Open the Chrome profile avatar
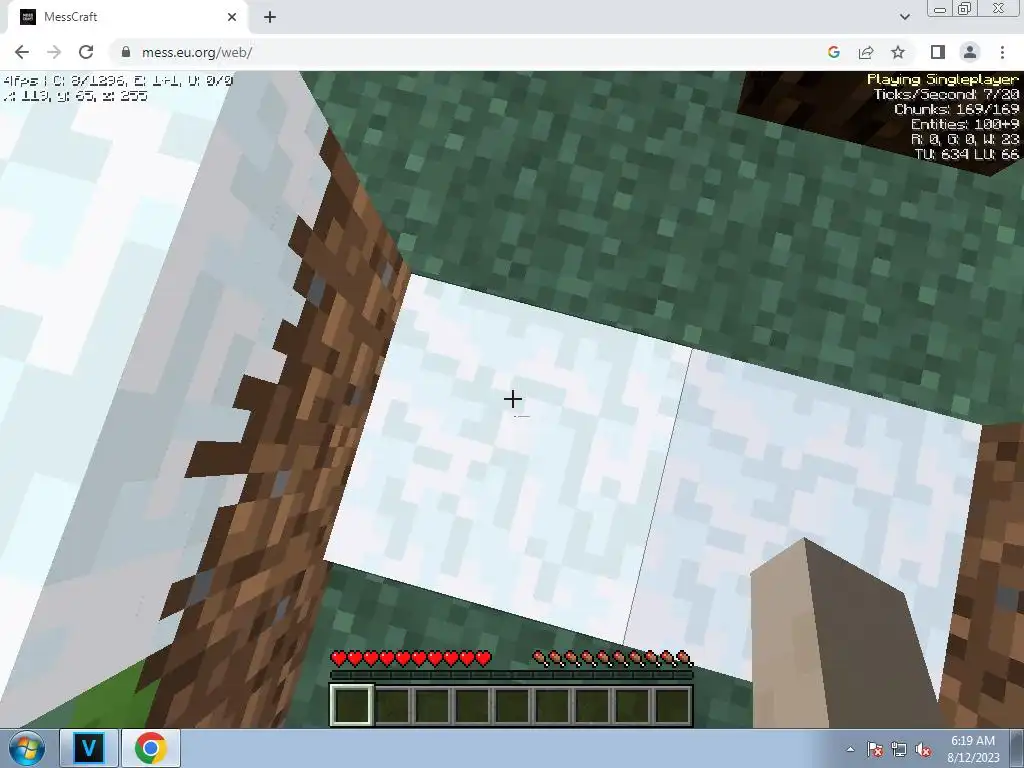 click(x=970, y=52)
